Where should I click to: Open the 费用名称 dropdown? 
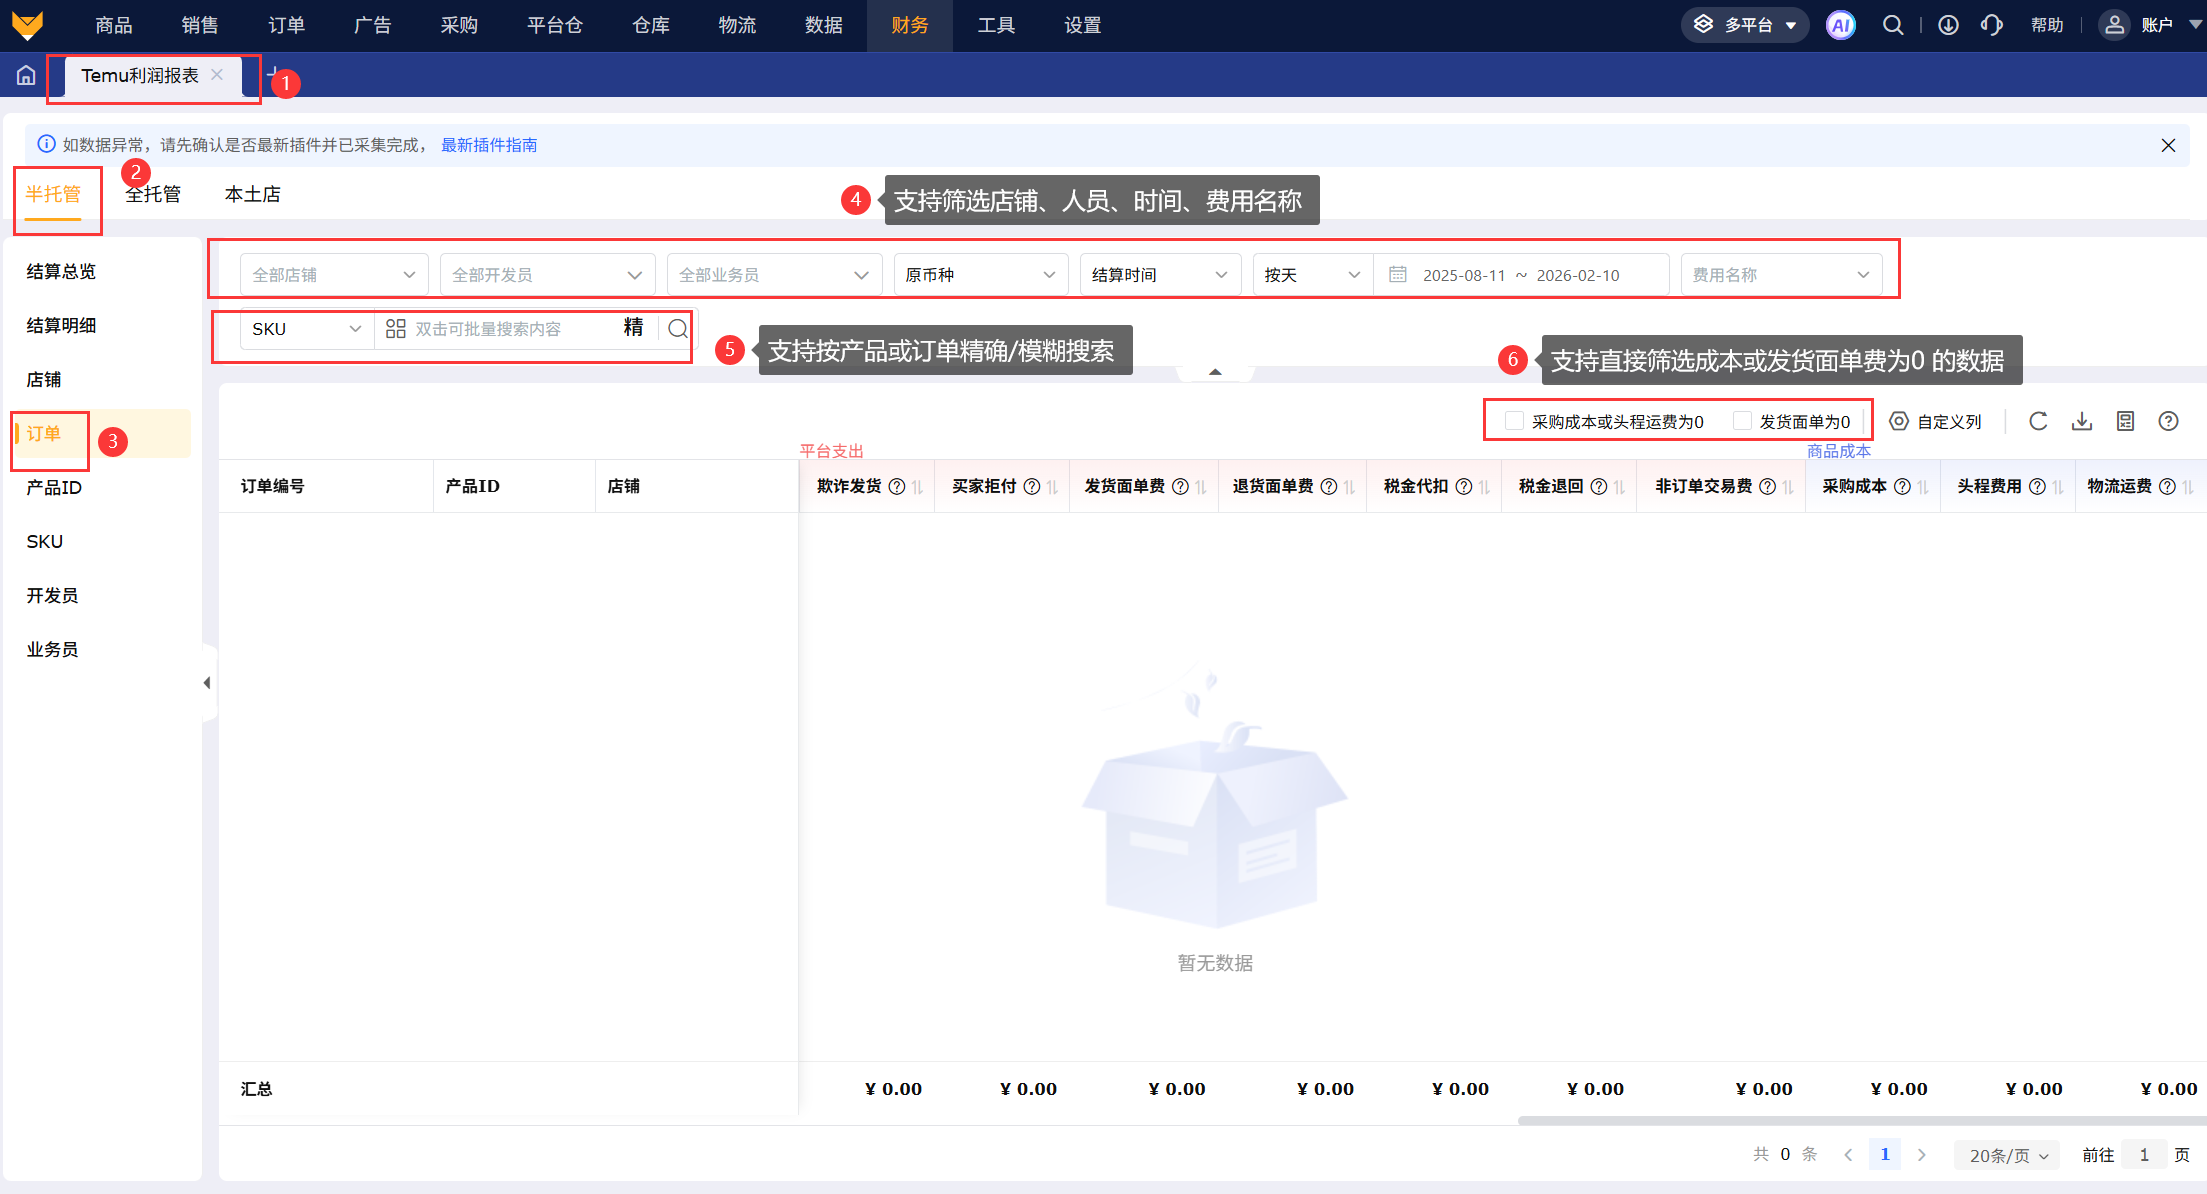point(1780,275)
